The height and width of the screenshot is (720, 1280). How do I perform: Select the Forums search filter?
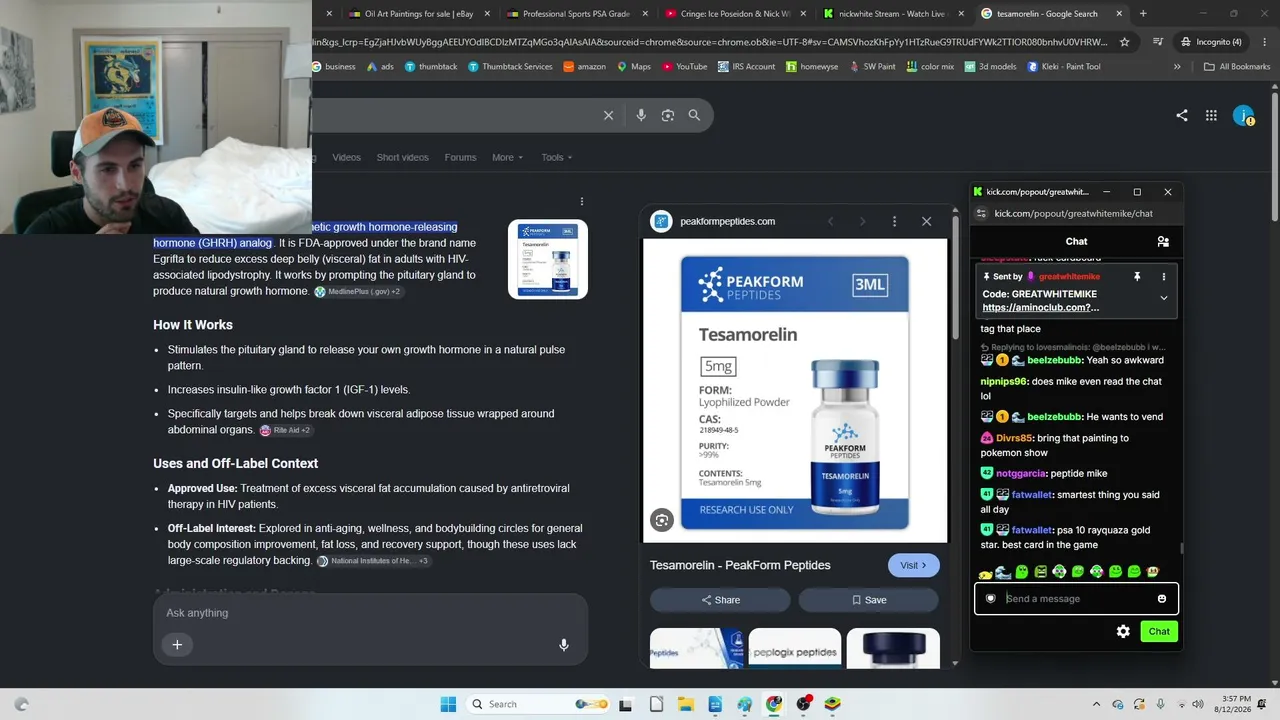[x=460, y=157]
